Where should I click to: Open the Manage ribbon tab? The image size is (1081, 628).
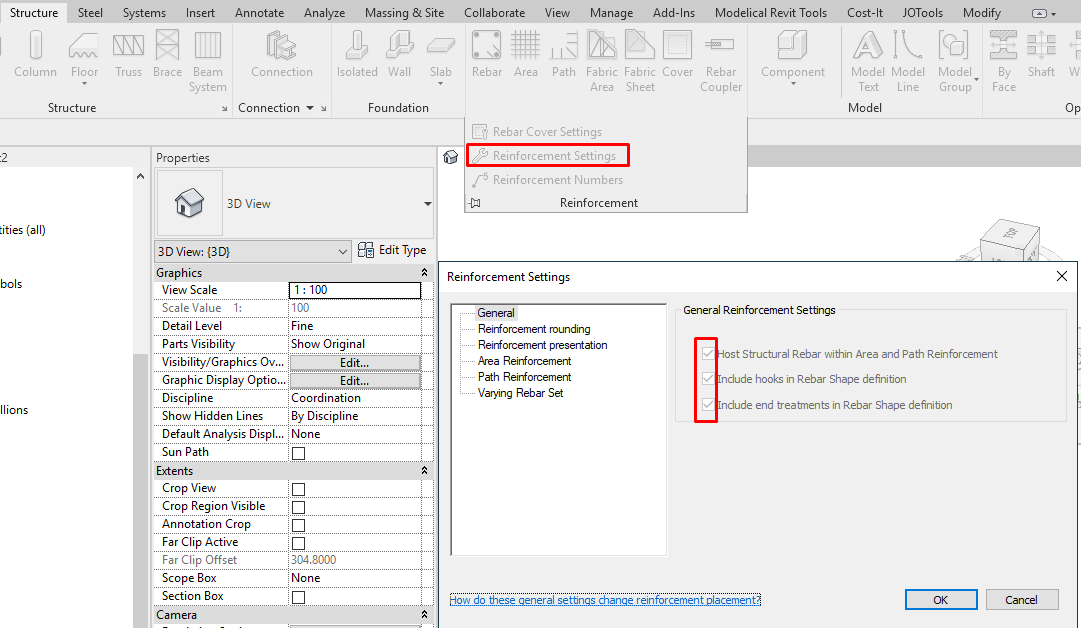tap(611, 13)
